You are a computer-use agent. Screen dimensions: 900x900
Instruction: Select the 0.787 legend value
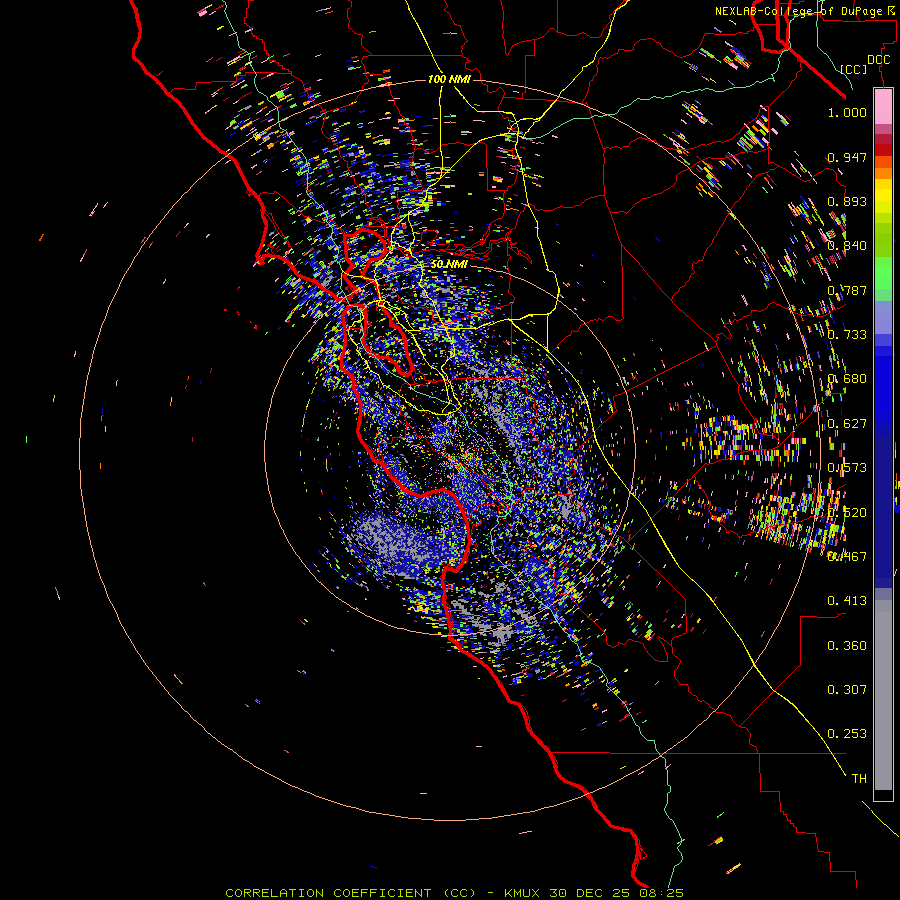[x=847, y=290]
